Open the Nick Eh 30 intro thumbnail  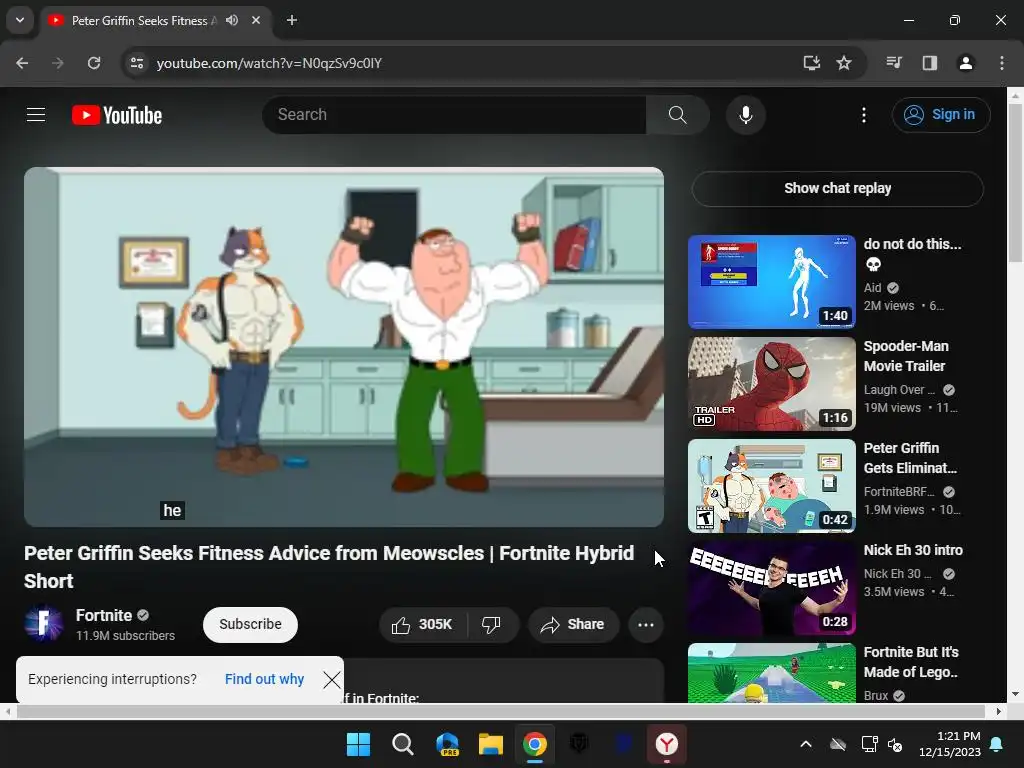pos(771,588)
